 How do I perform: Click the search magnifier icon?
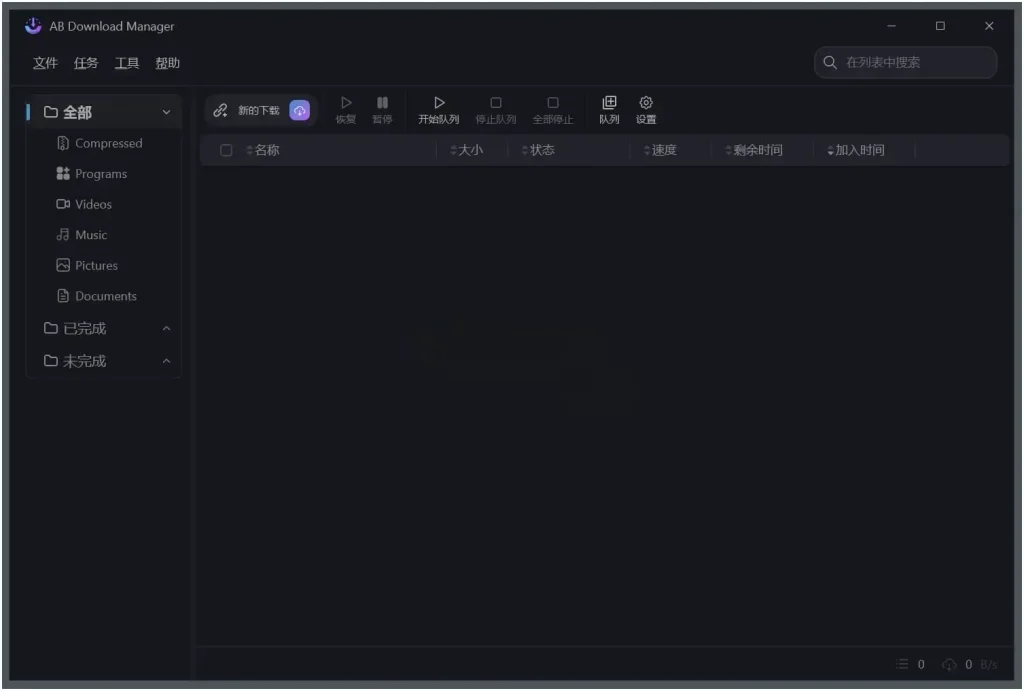(829, 62)
